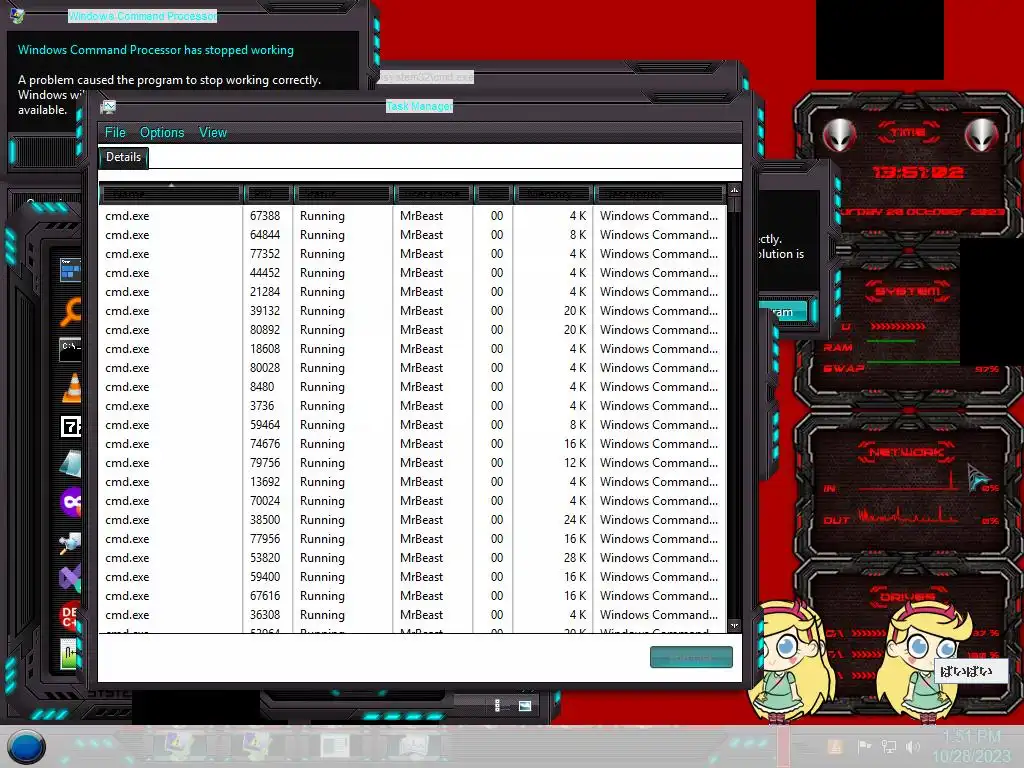
Task: Open the View menu in Task Manager
Action: pos(213,133)
